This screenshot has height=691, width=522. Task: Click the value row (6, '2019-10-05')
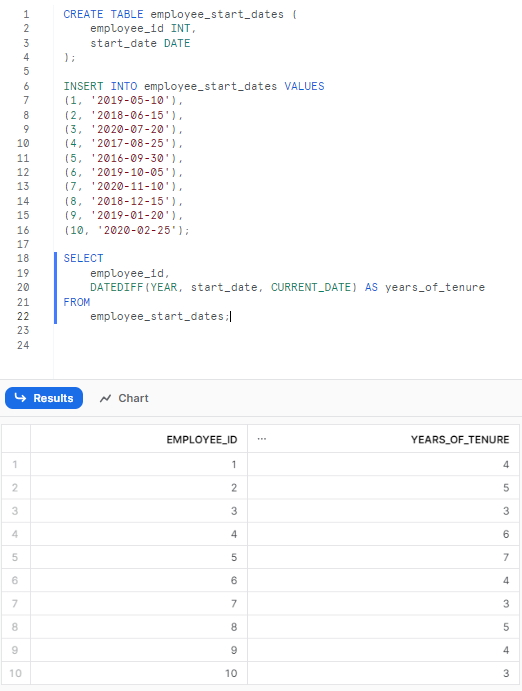[x=123, y=172]
